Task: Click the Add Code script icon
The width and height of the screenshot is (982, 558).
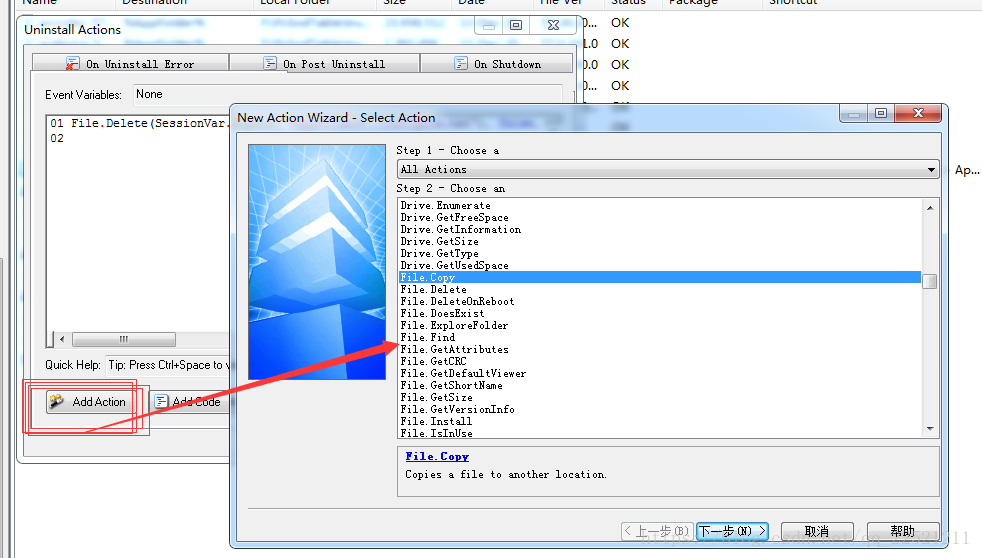Action: (x=161, y=401)
